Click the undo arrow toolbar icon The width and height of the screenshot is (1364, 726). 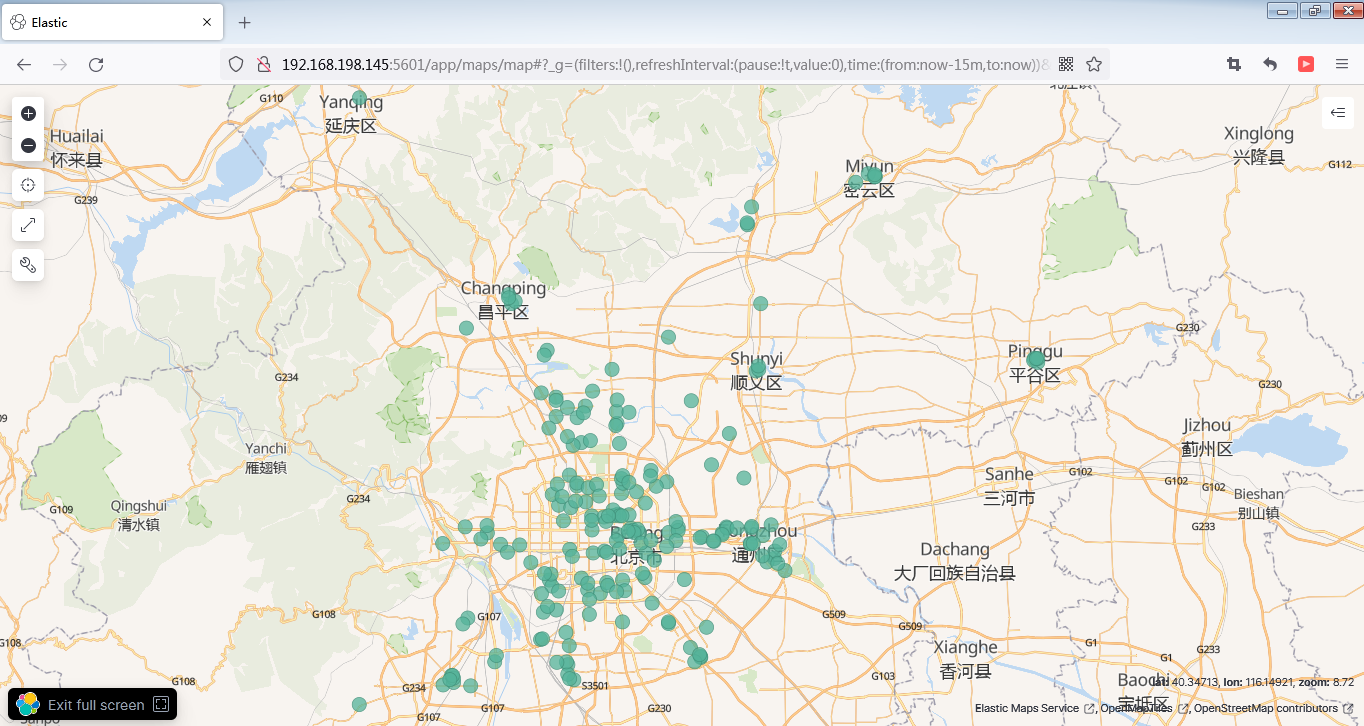(x=1270, y=64)
